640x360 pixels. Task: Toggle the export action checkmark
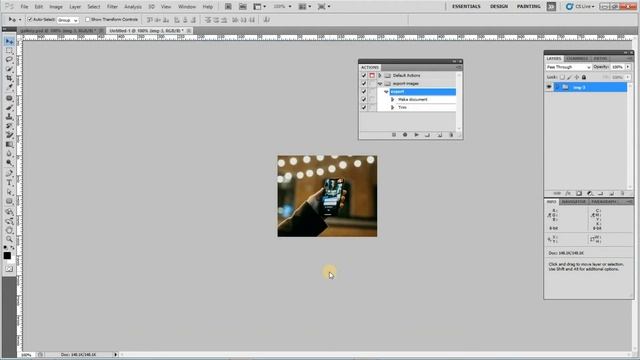364,91
